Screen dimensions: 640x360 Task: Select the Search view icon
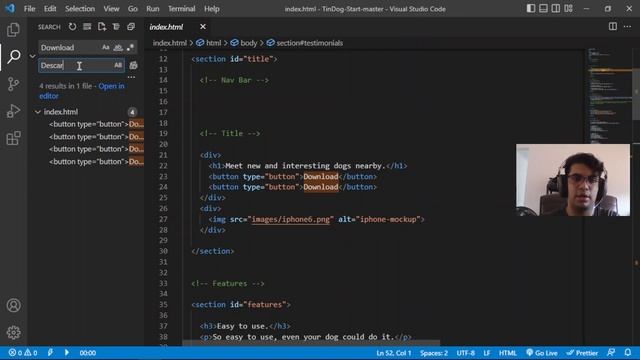click(x=13, y=56)
